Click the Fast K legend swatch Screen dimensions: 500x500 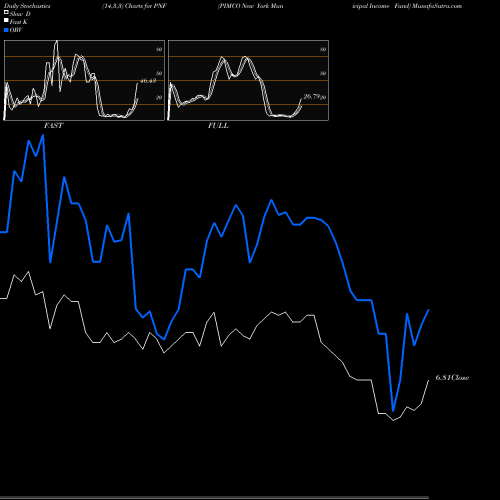[6, 21]
